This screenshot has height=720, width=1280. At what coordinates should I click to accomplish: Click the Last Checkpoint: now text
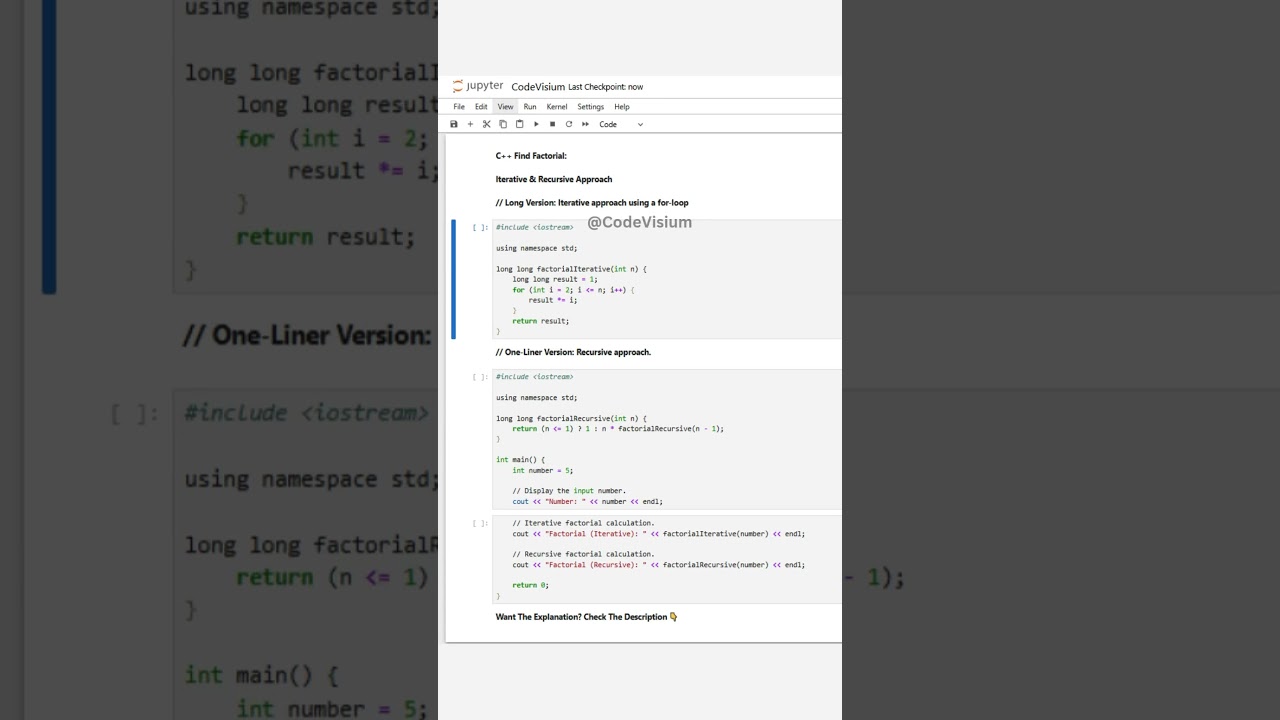pyautogui.click(x=606, y=87)
